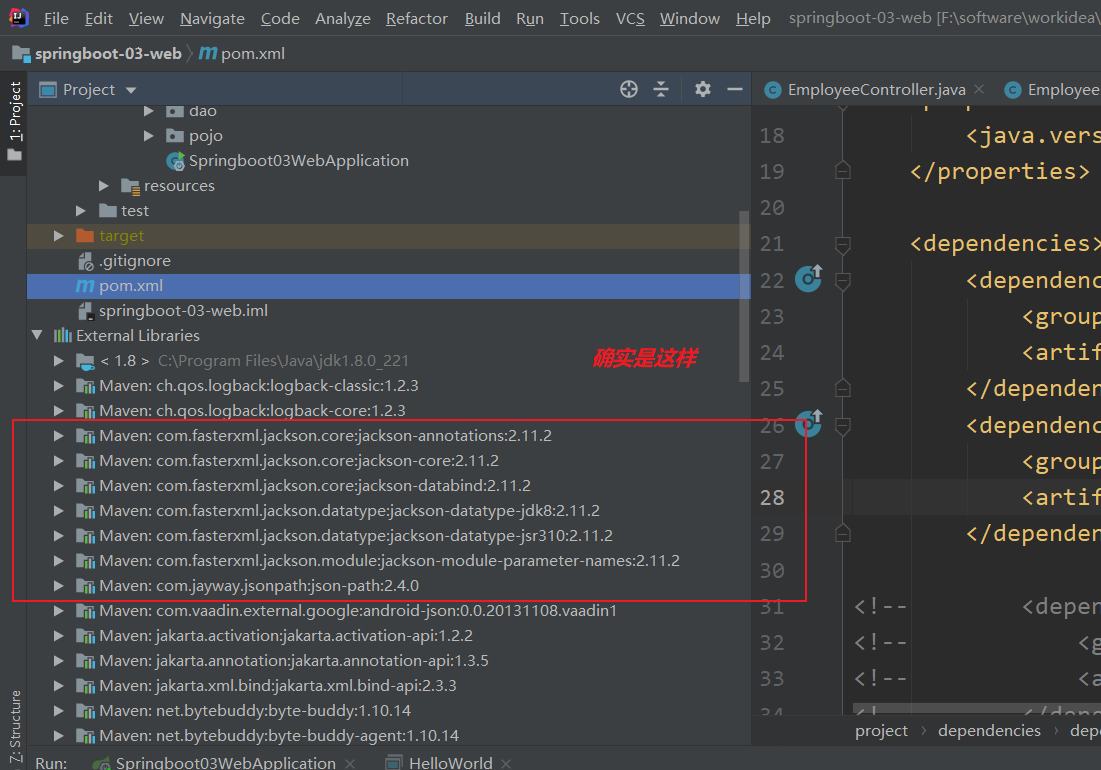The width and height of the screenshot is (1101, 770).
Task: Close the EmployeeController.java tab
Action: click(980, 89)
